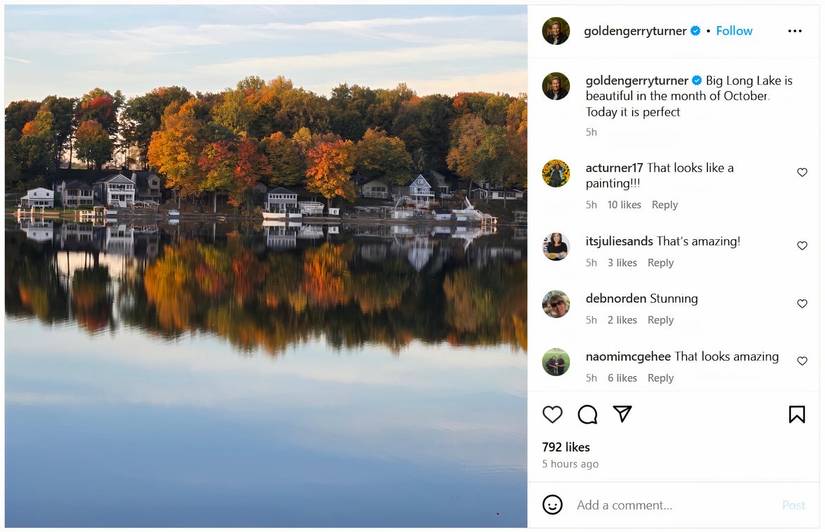Open the emoji picker smiley icon

point(552,505)
